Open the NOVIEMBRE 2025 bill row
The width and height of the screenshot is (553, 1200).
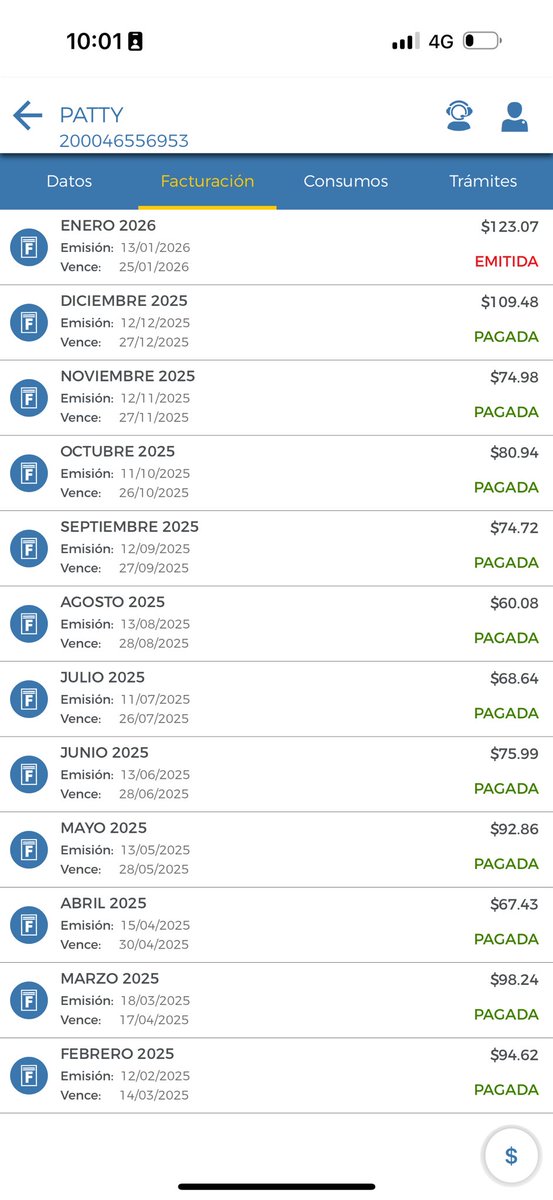[276, 398]
